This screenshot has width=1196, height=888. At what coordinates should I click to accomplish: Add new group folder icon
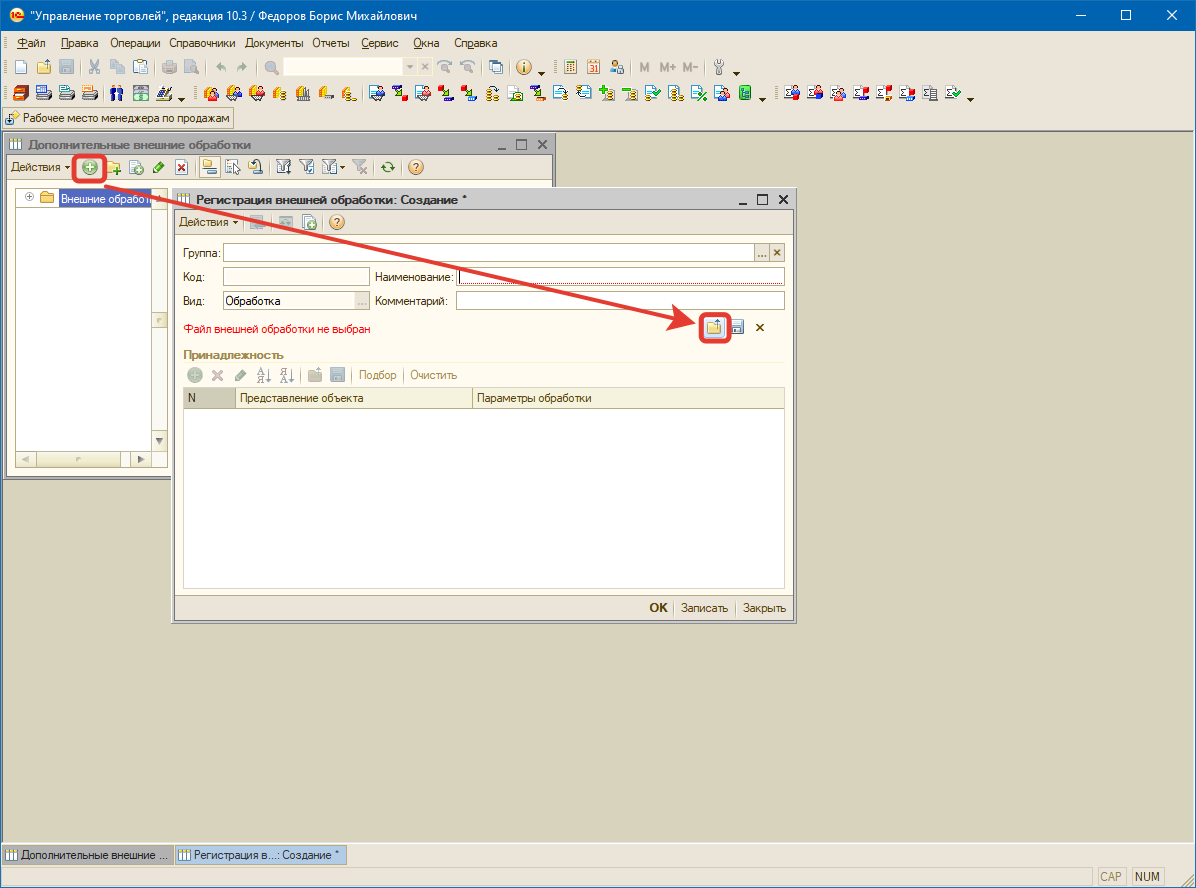(x=114, y=168)
